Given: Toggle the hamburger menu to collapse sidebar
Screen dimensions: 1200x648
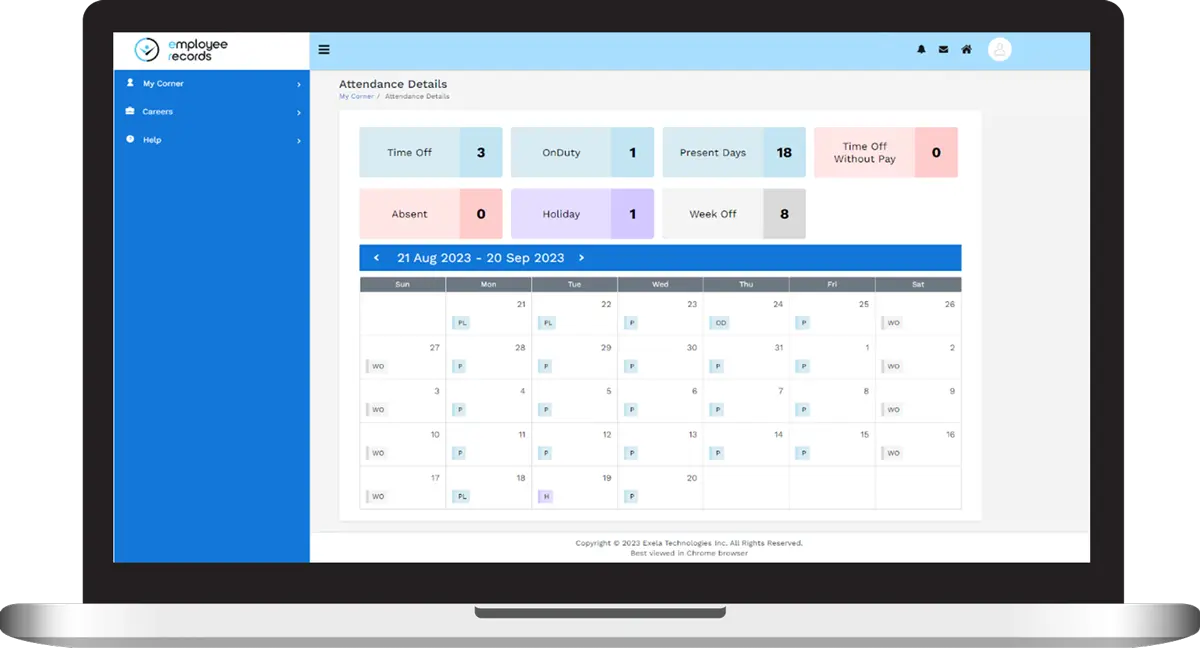Looking at the screenshot, I should [x=324, y=49].
